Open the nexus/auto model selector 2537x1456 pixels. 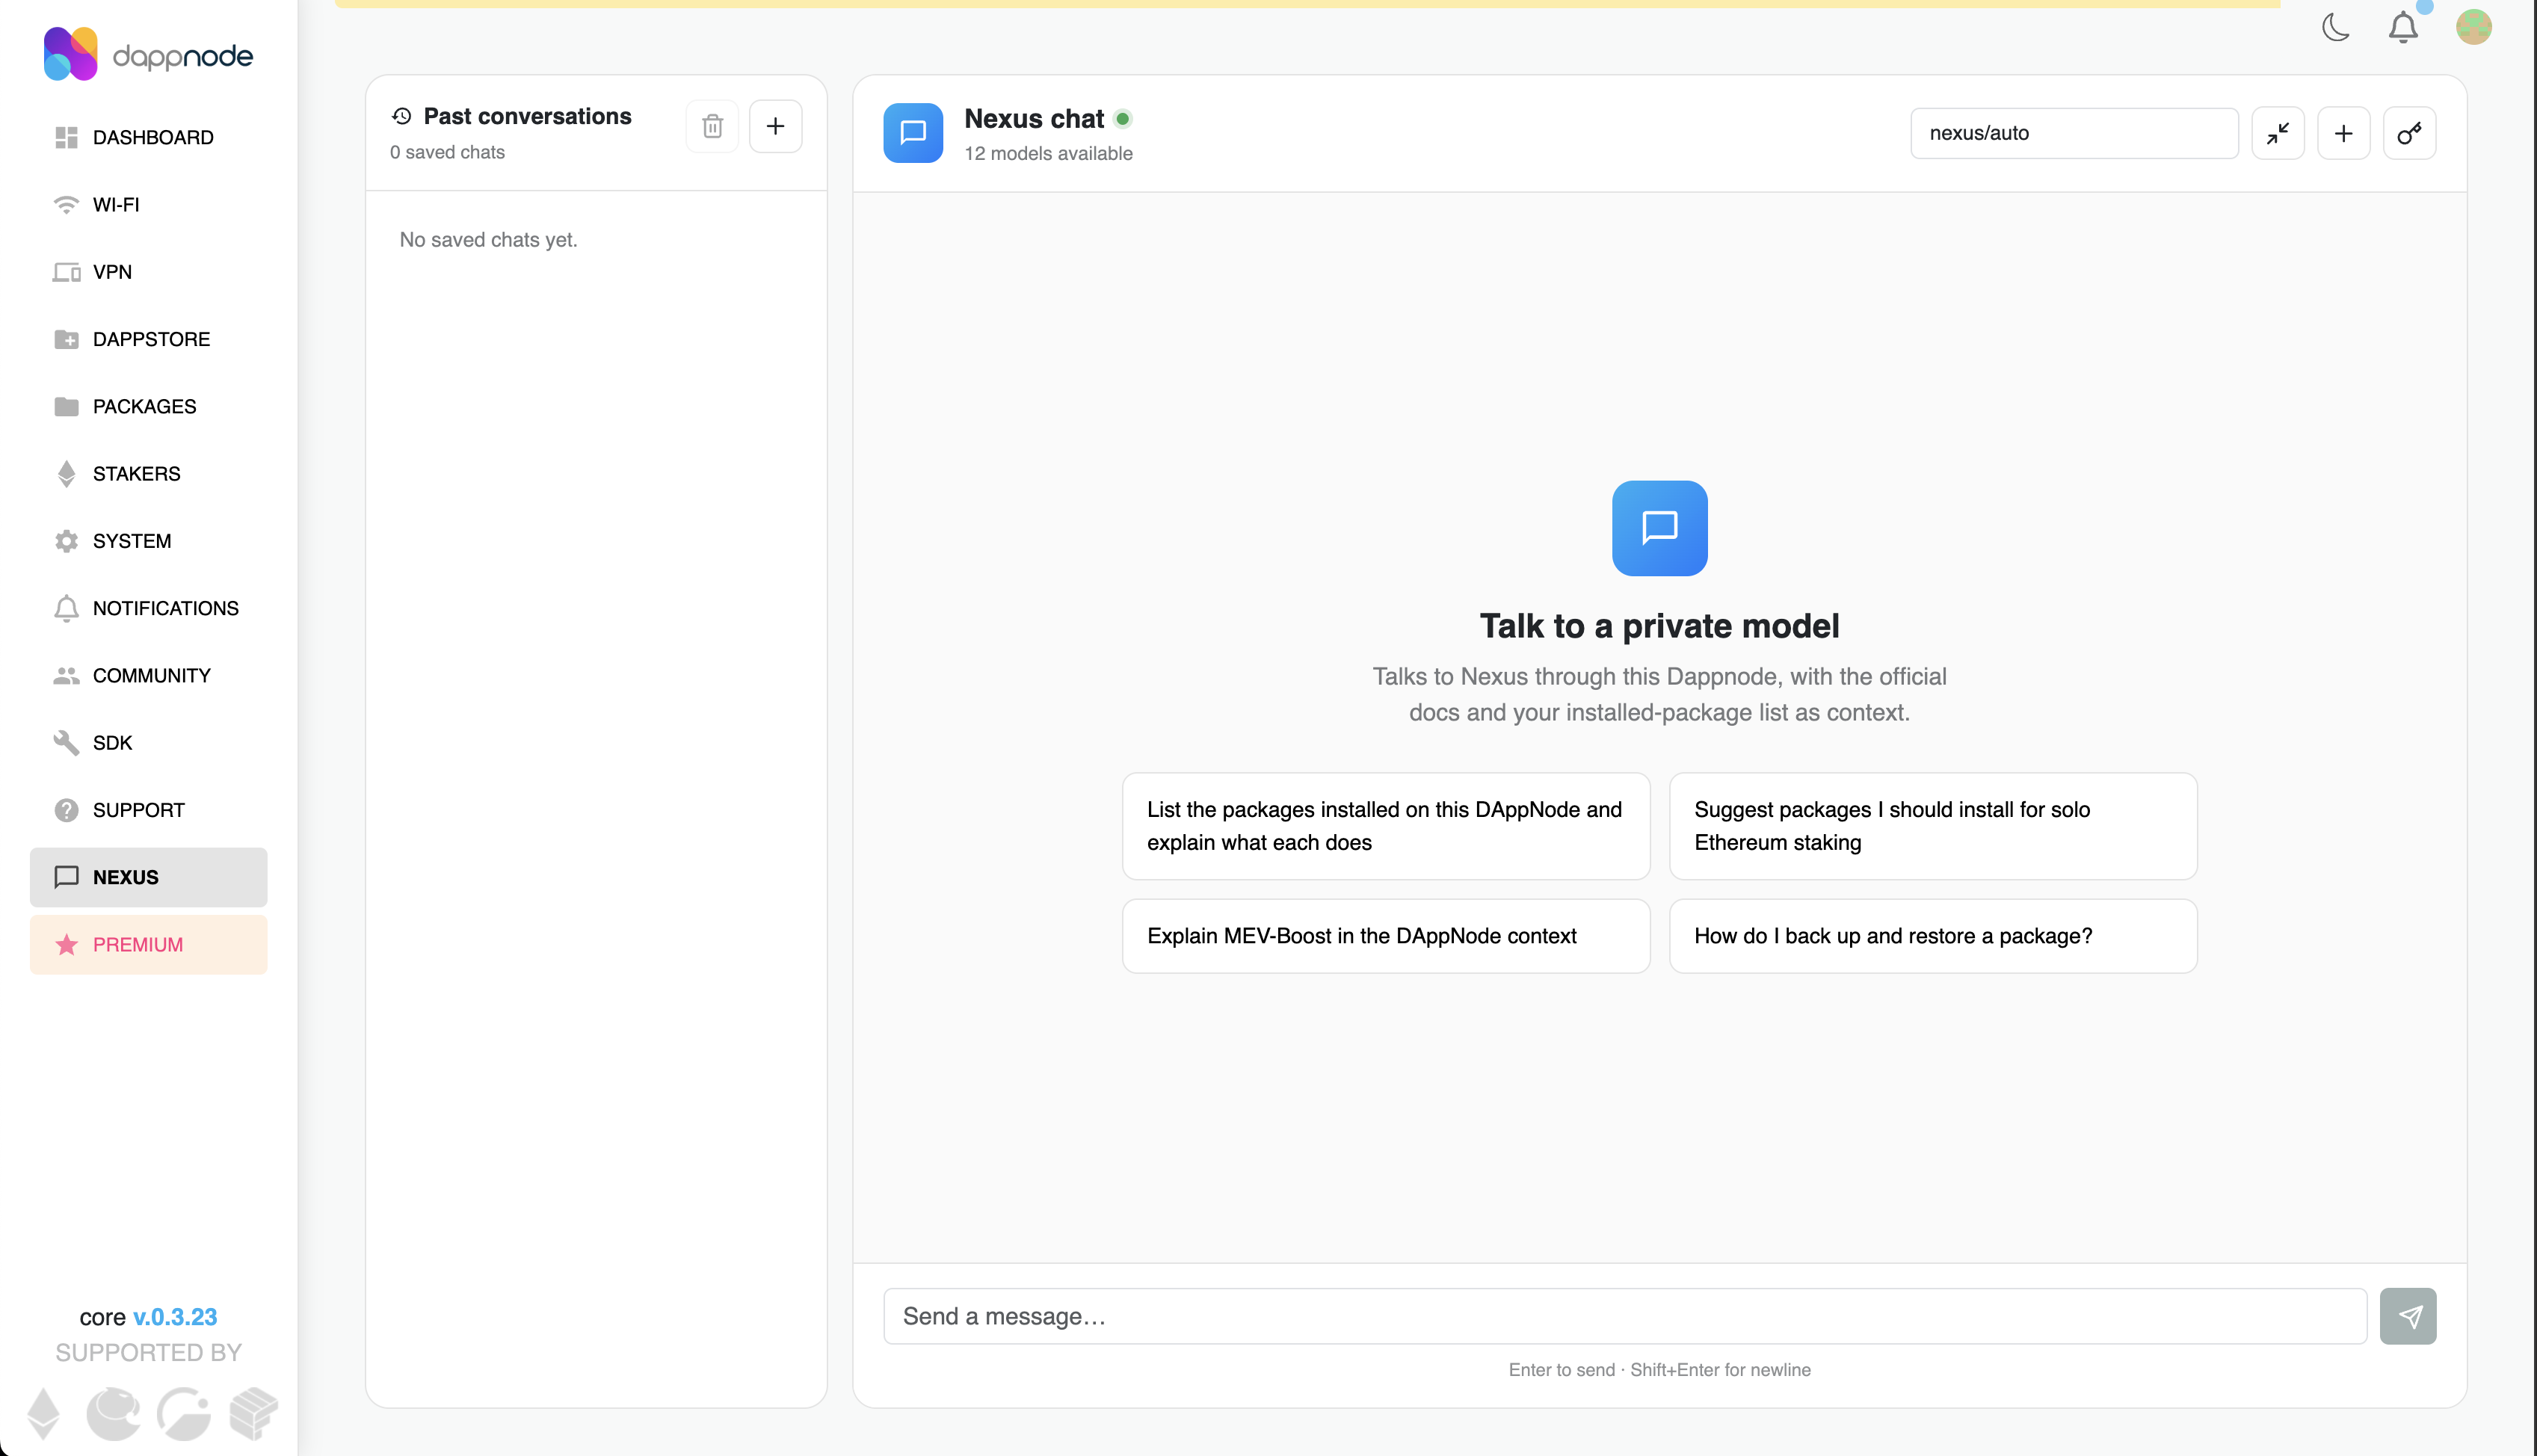point(2074,133)
